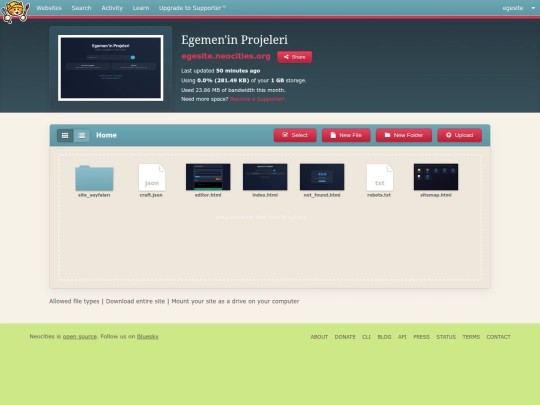
Task: Click the sitemap.html file name
Action: click(x=436, y=195)
